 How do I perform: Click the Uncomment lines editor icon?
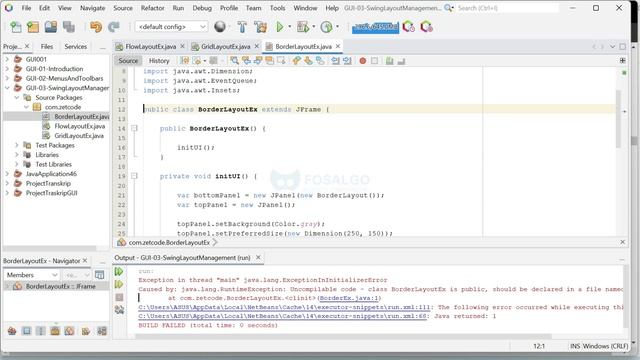(401, 61)
